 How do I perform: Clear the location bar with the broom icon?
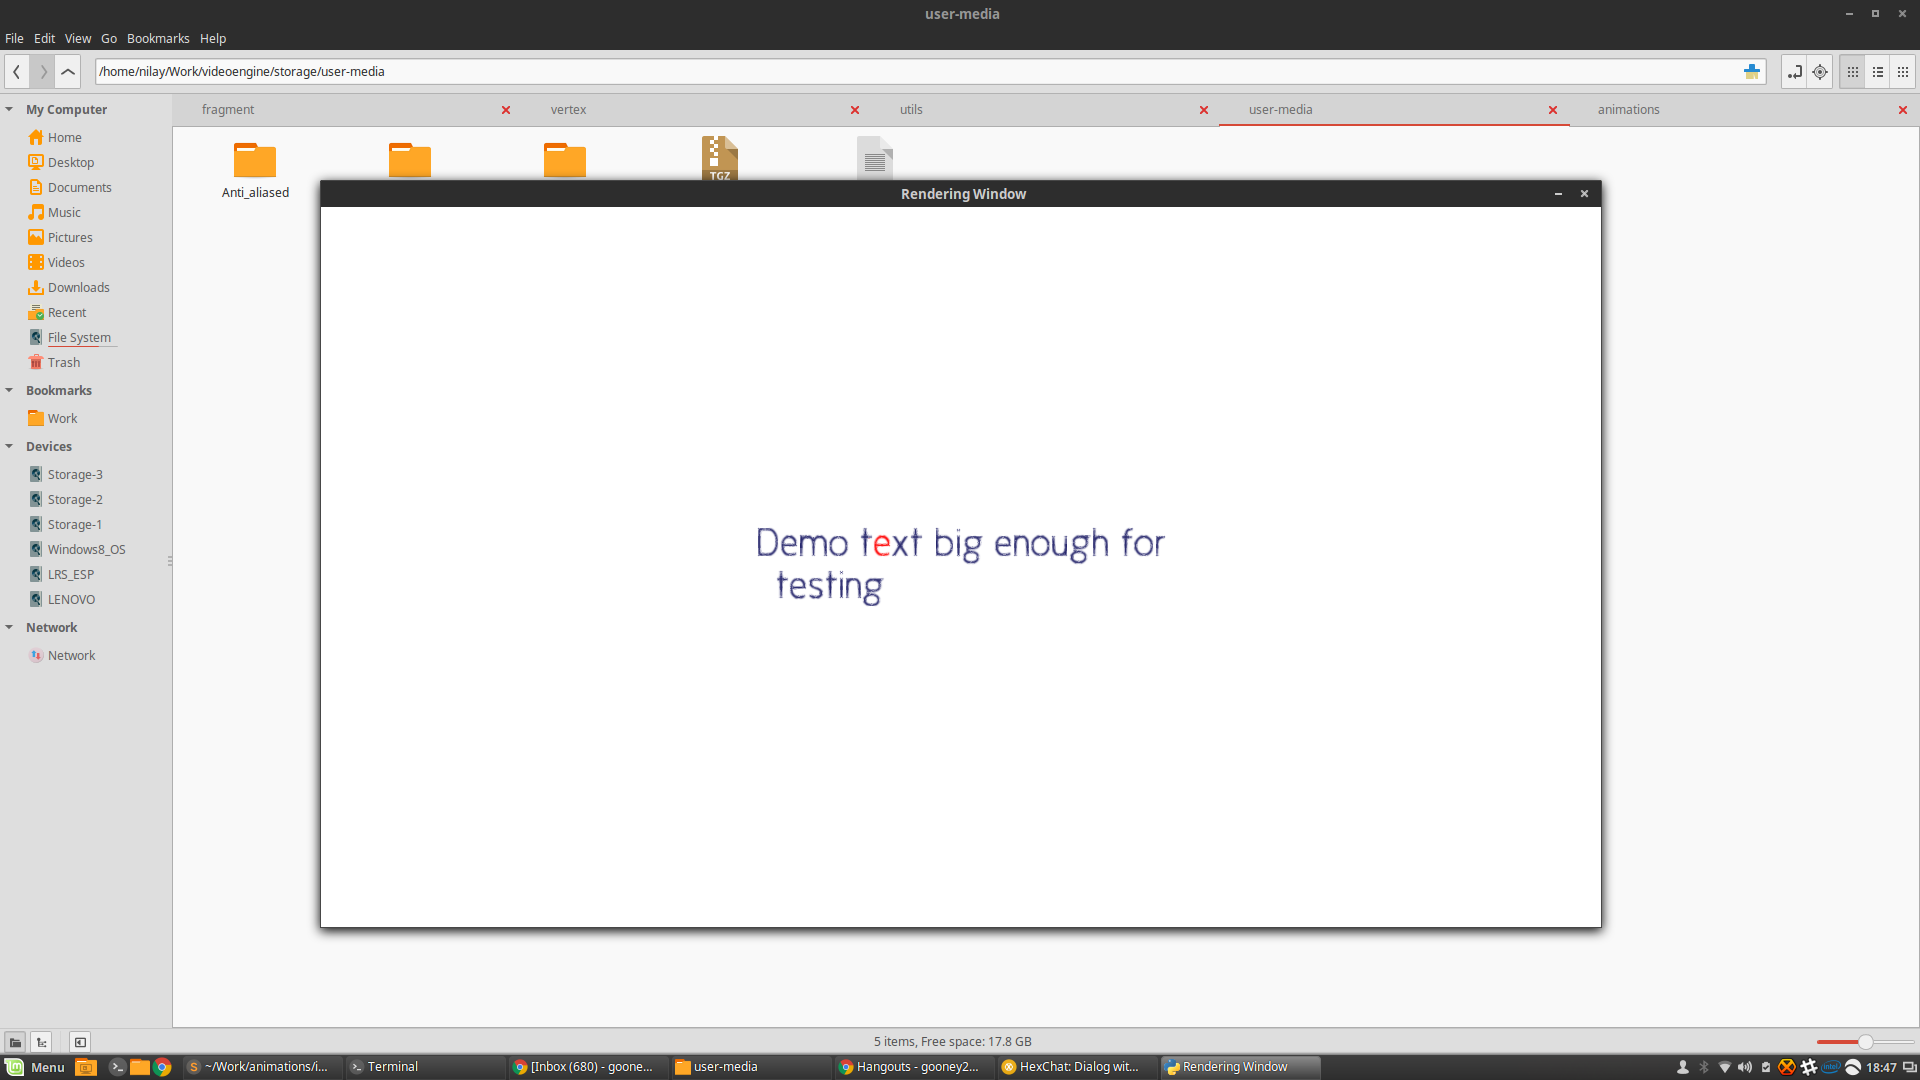[1752, 72]
